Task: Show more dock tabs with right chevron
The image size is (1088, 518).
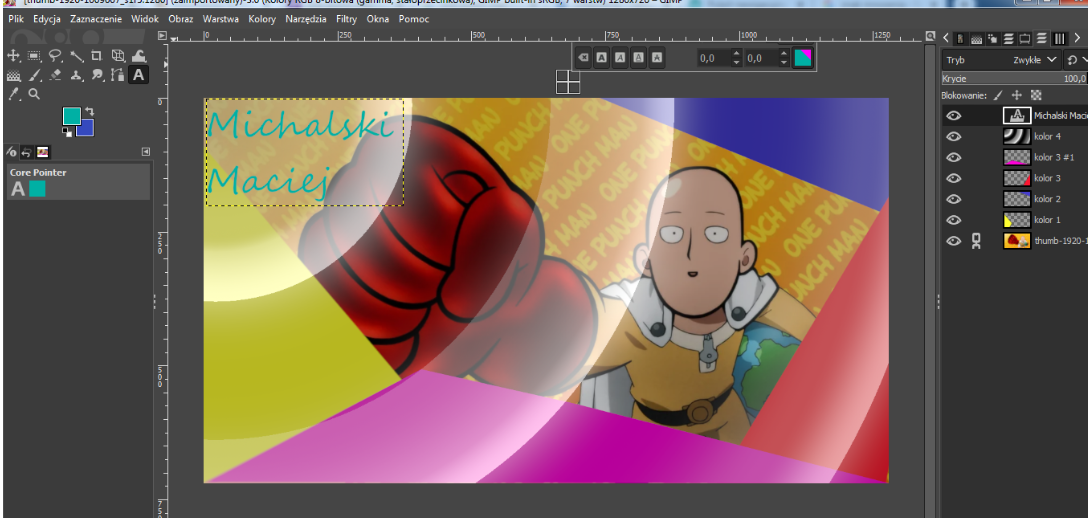Action: (1077, 38)
